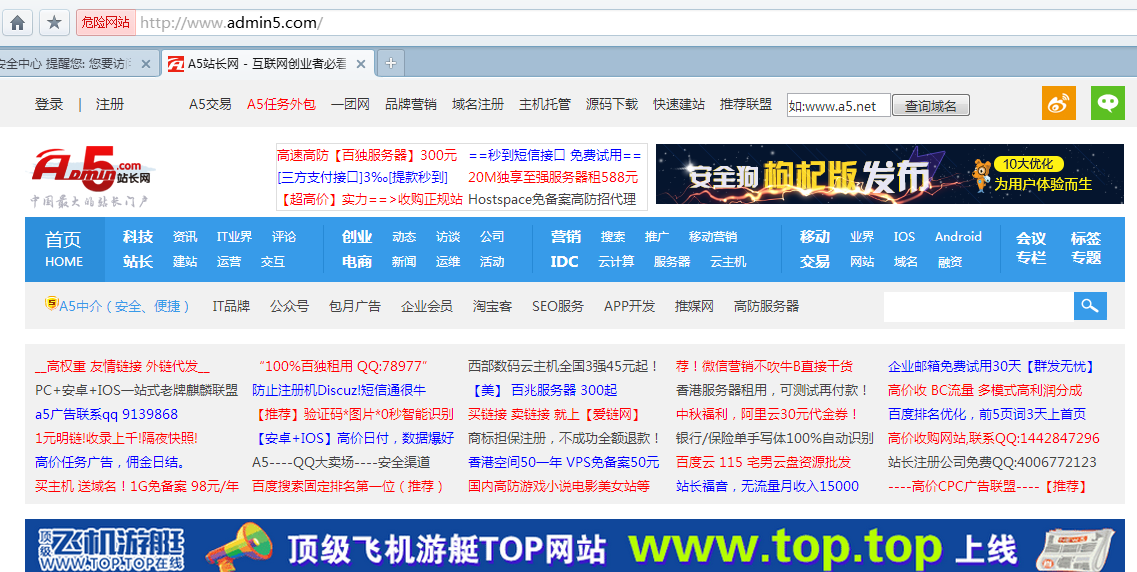The height and width of the screenshot is (572, 1137).
Task: Open 中秋福利，阿里云30元代金券 link
Action: coord(768,414)
